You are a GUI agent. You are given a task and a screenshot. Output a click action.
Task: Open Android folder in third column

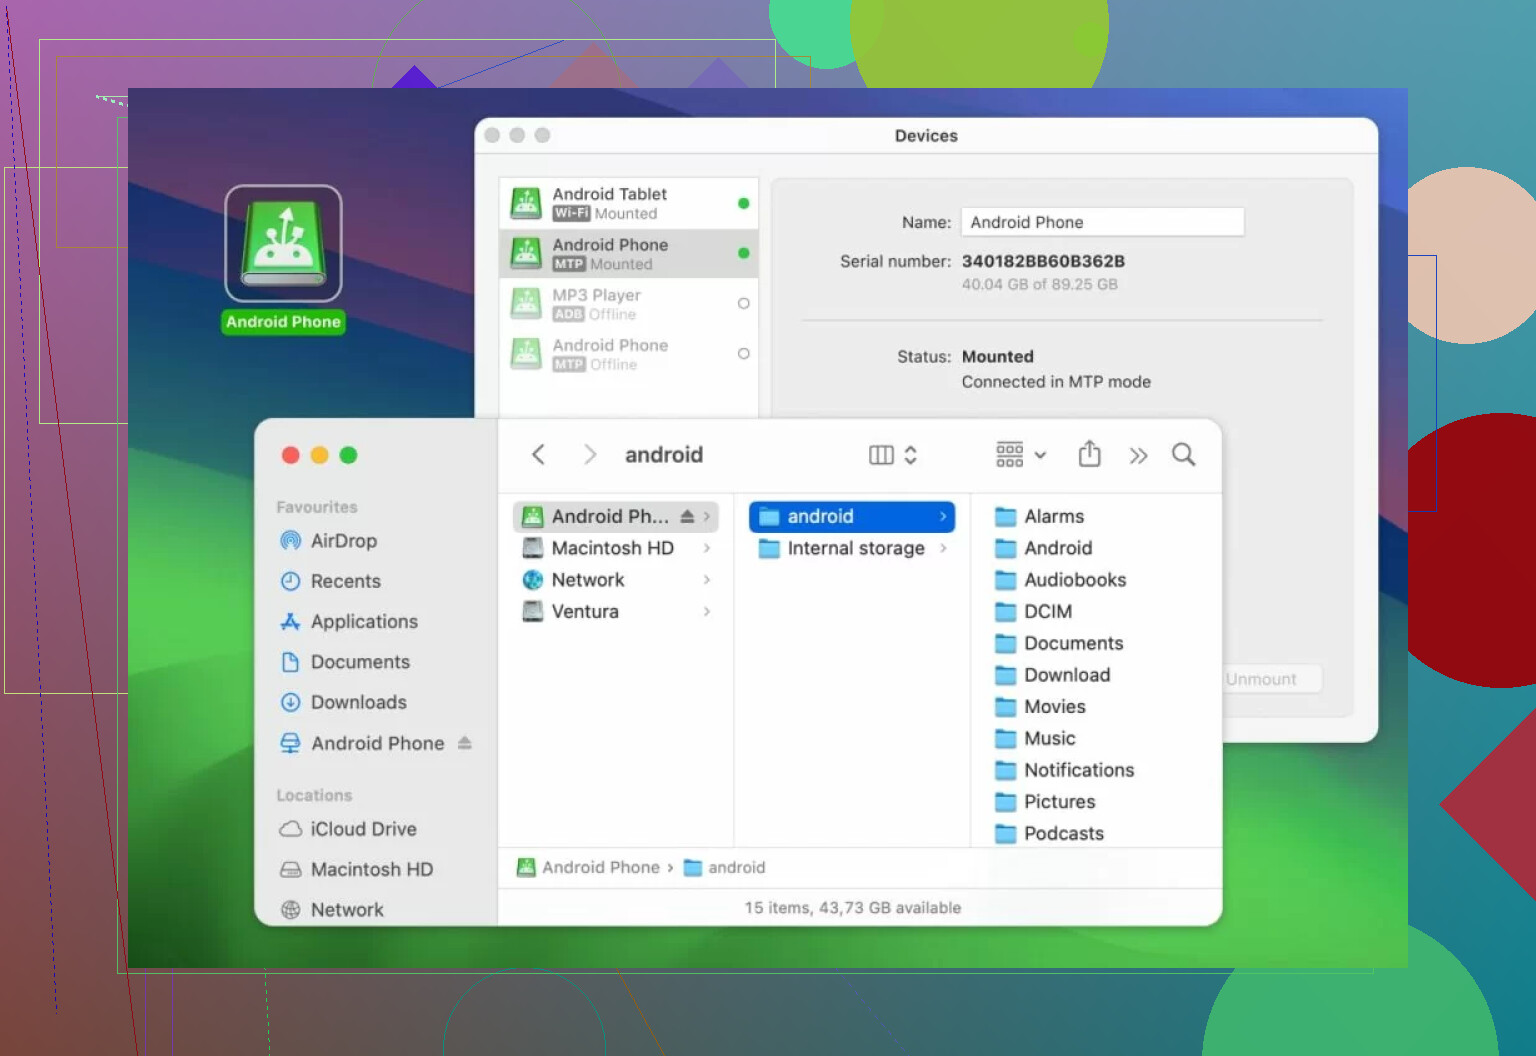point(1043,548)
